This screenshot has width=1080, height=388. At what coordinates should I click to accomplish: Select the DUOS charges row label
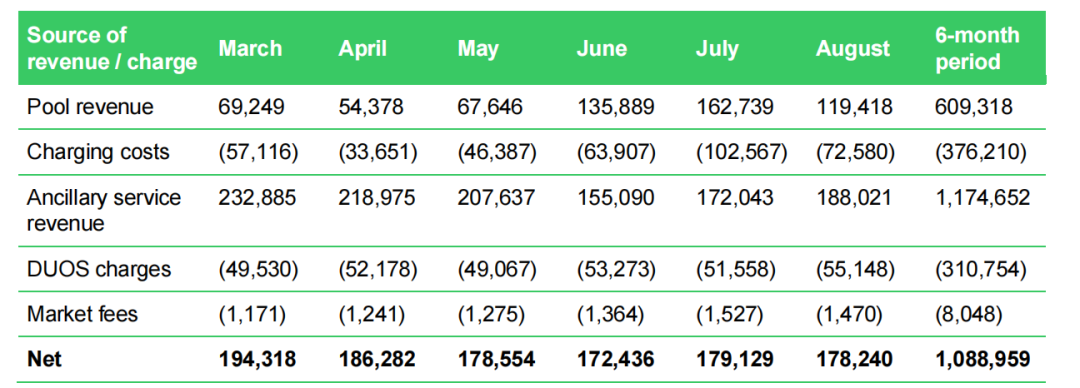tap(98, 269)
